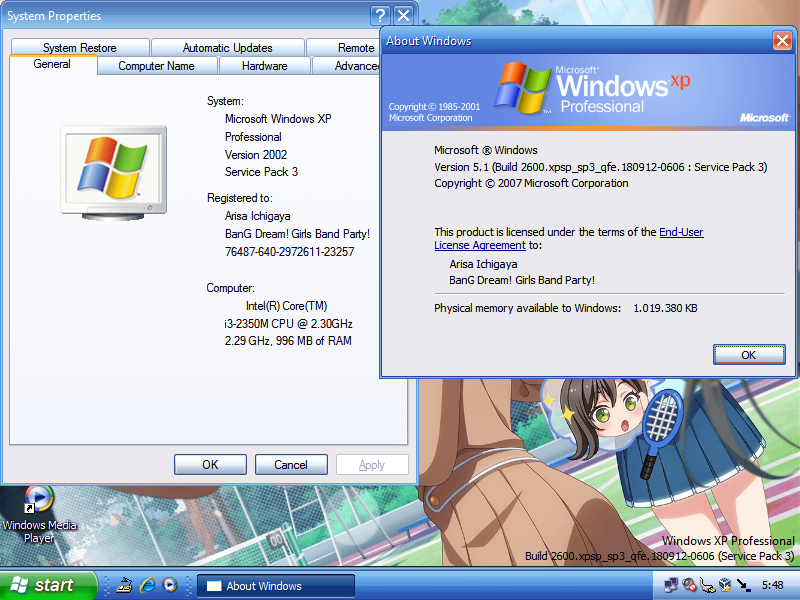Click the Windows XP Professional banner logo
Screen dimensions: 800x600
[x=592, y=88]
